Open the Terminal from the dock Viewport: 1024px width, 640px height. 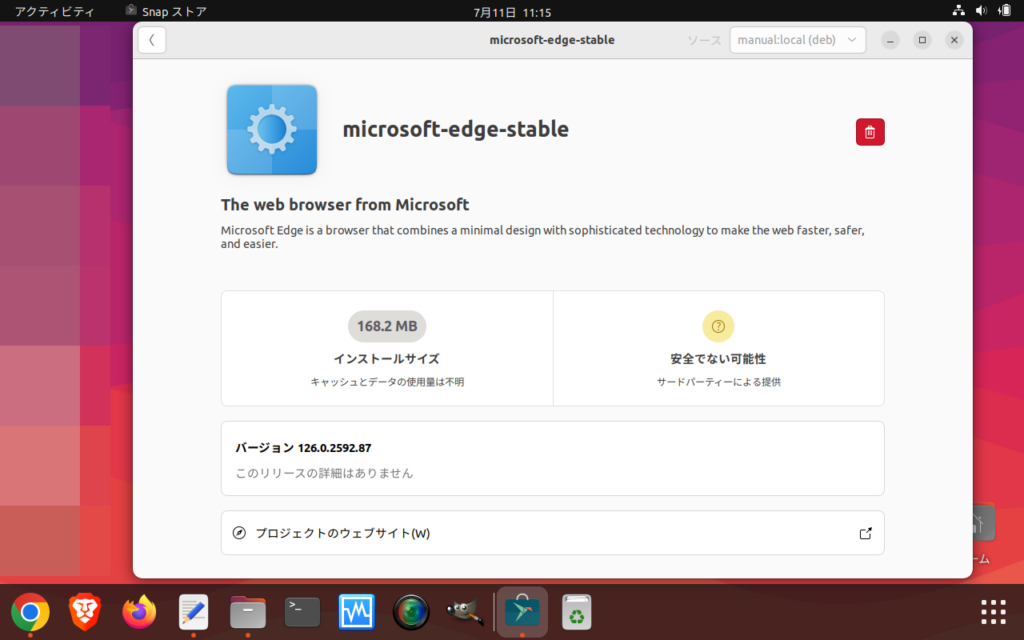[302, 612]
